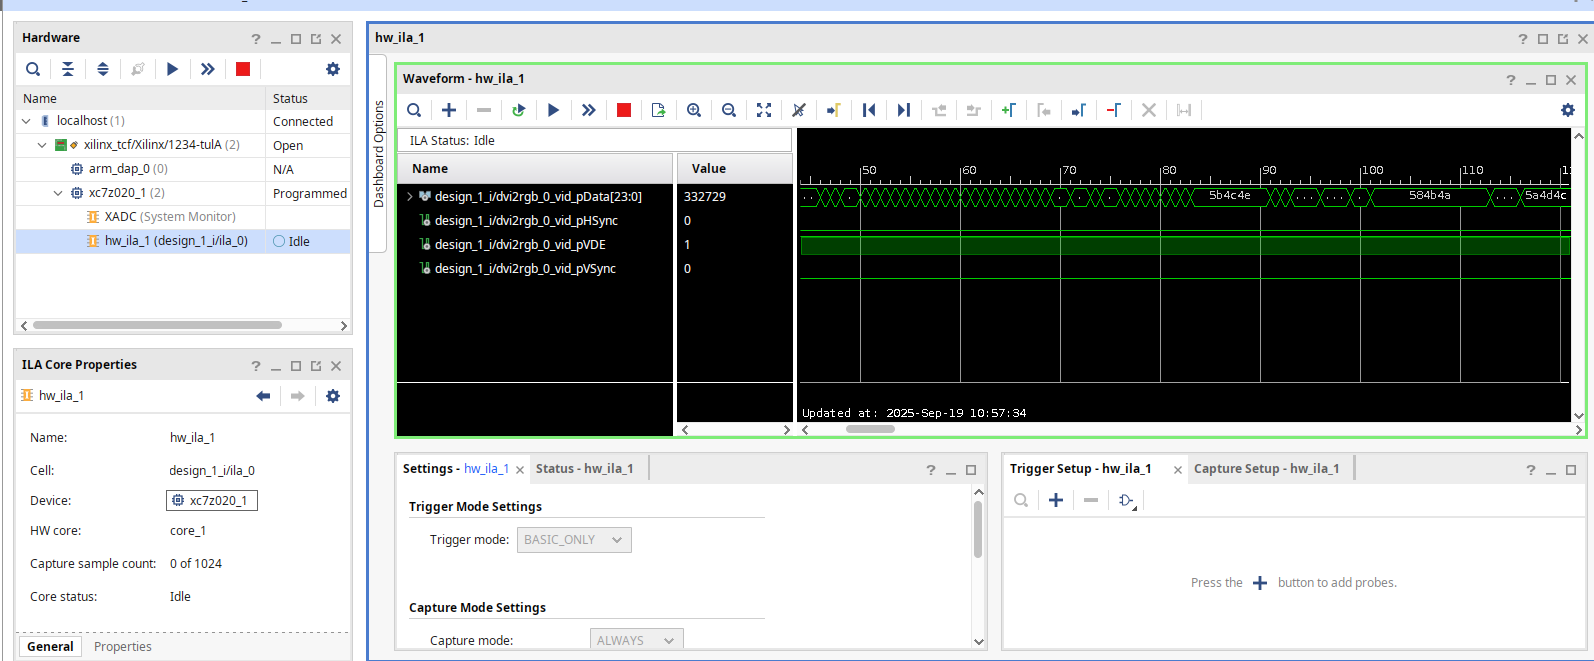Expand the vid_pData[23:0] bus signal

tap(410, 197)
